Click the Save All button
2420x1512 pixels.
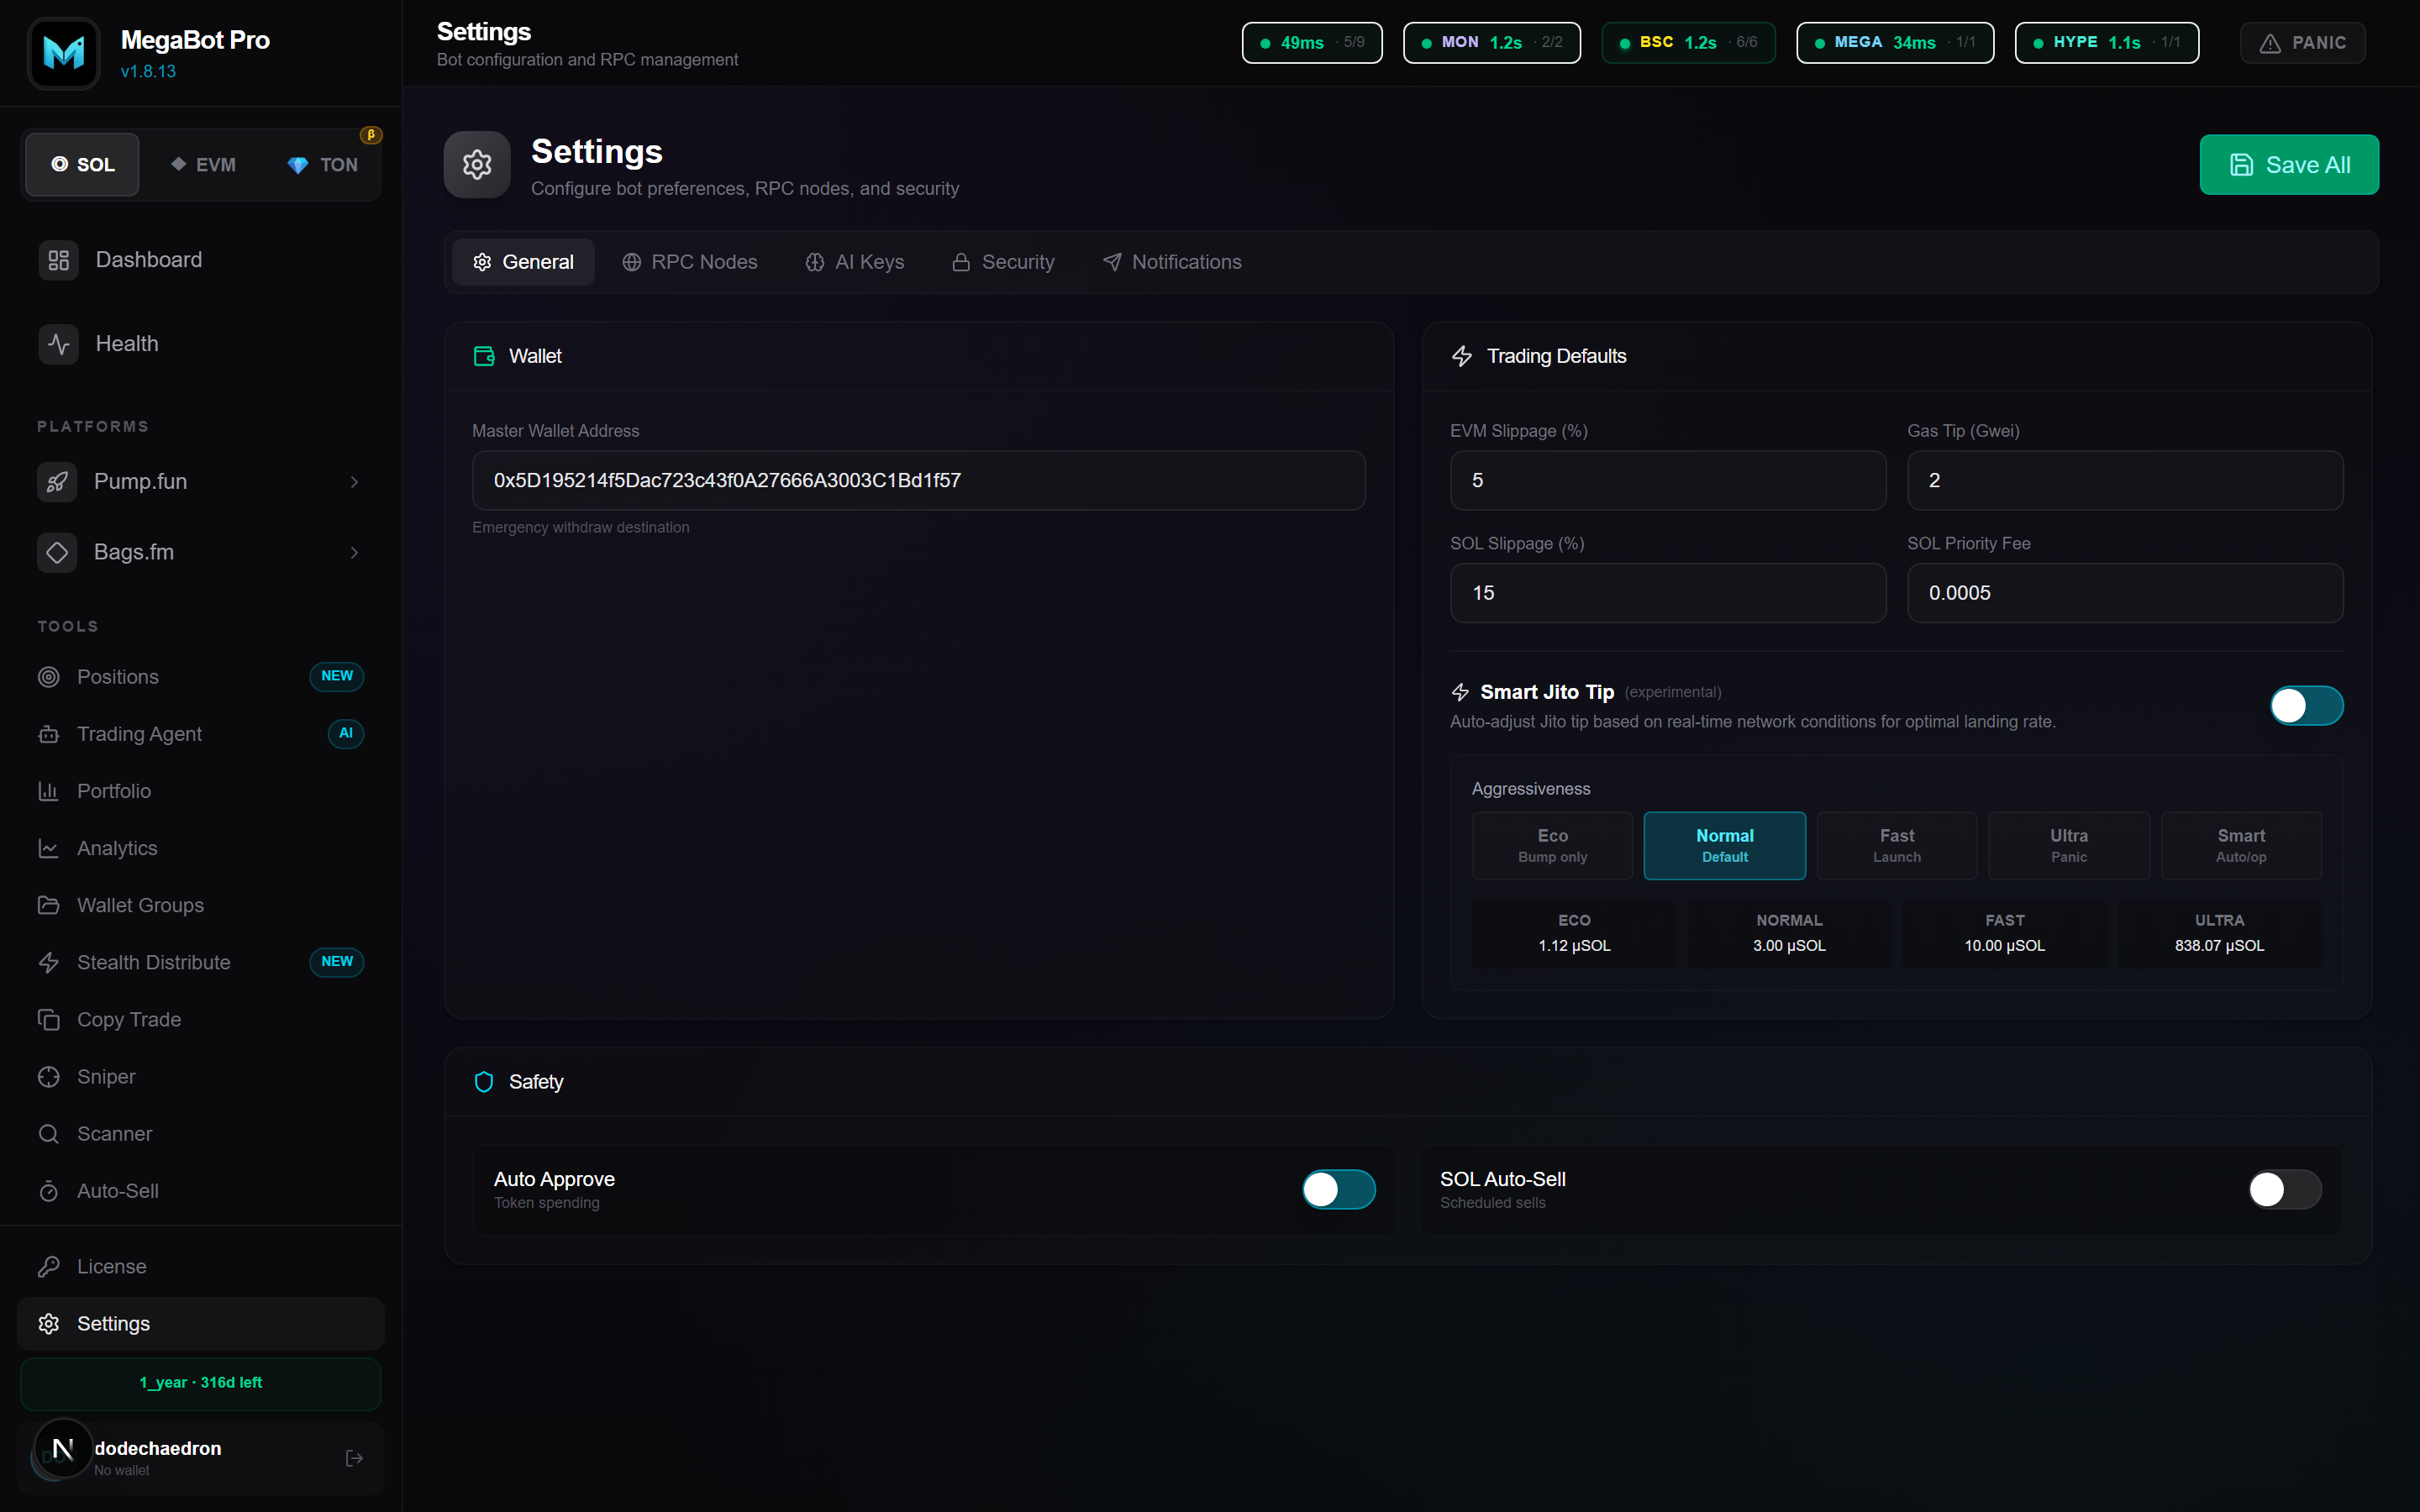pyautogui.click(x=2289, y=165)
